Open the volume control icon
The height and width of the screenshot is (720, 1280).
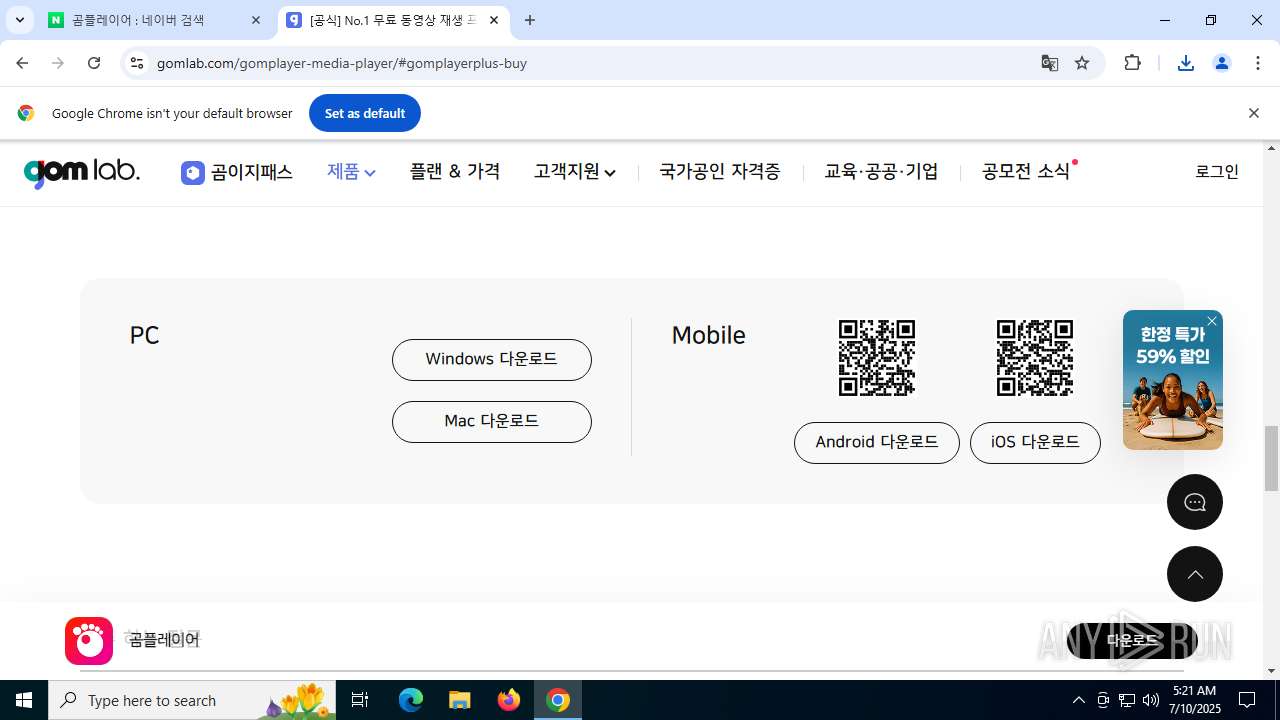coord(1151,700)
